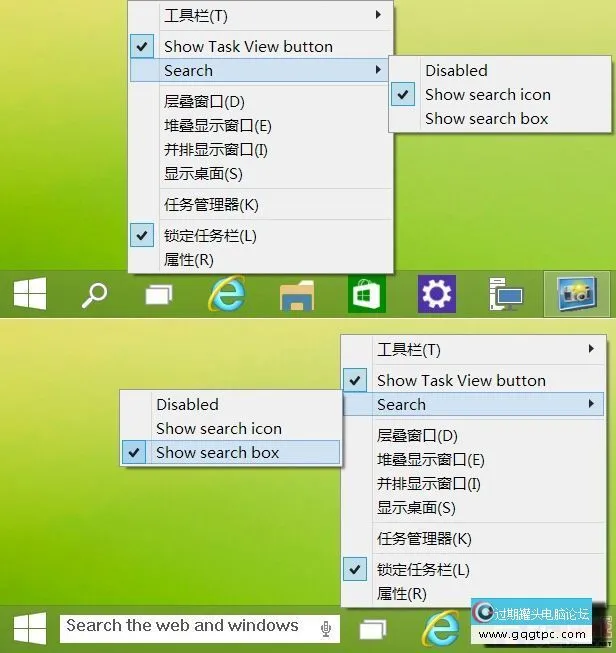Click the network computer icon on taskbar
This screenshot has height=653, width=616.
coord(506,295)
